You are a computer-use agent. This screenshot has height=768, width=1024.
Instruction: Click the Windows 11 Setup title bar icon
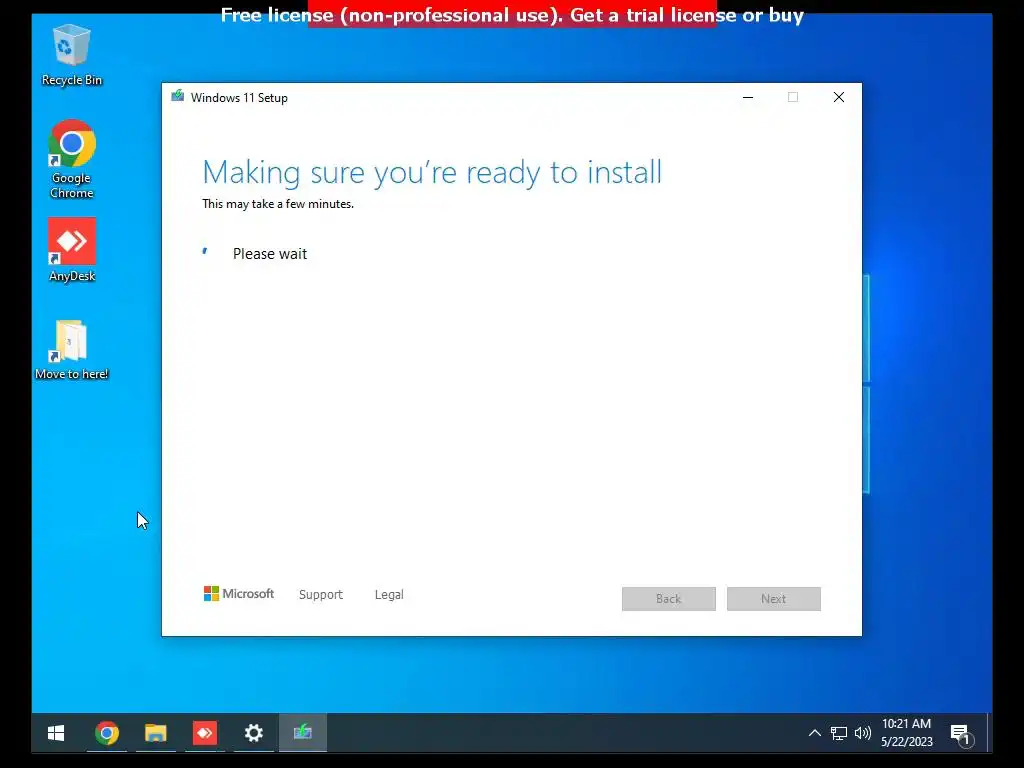(x=178, y=97)
